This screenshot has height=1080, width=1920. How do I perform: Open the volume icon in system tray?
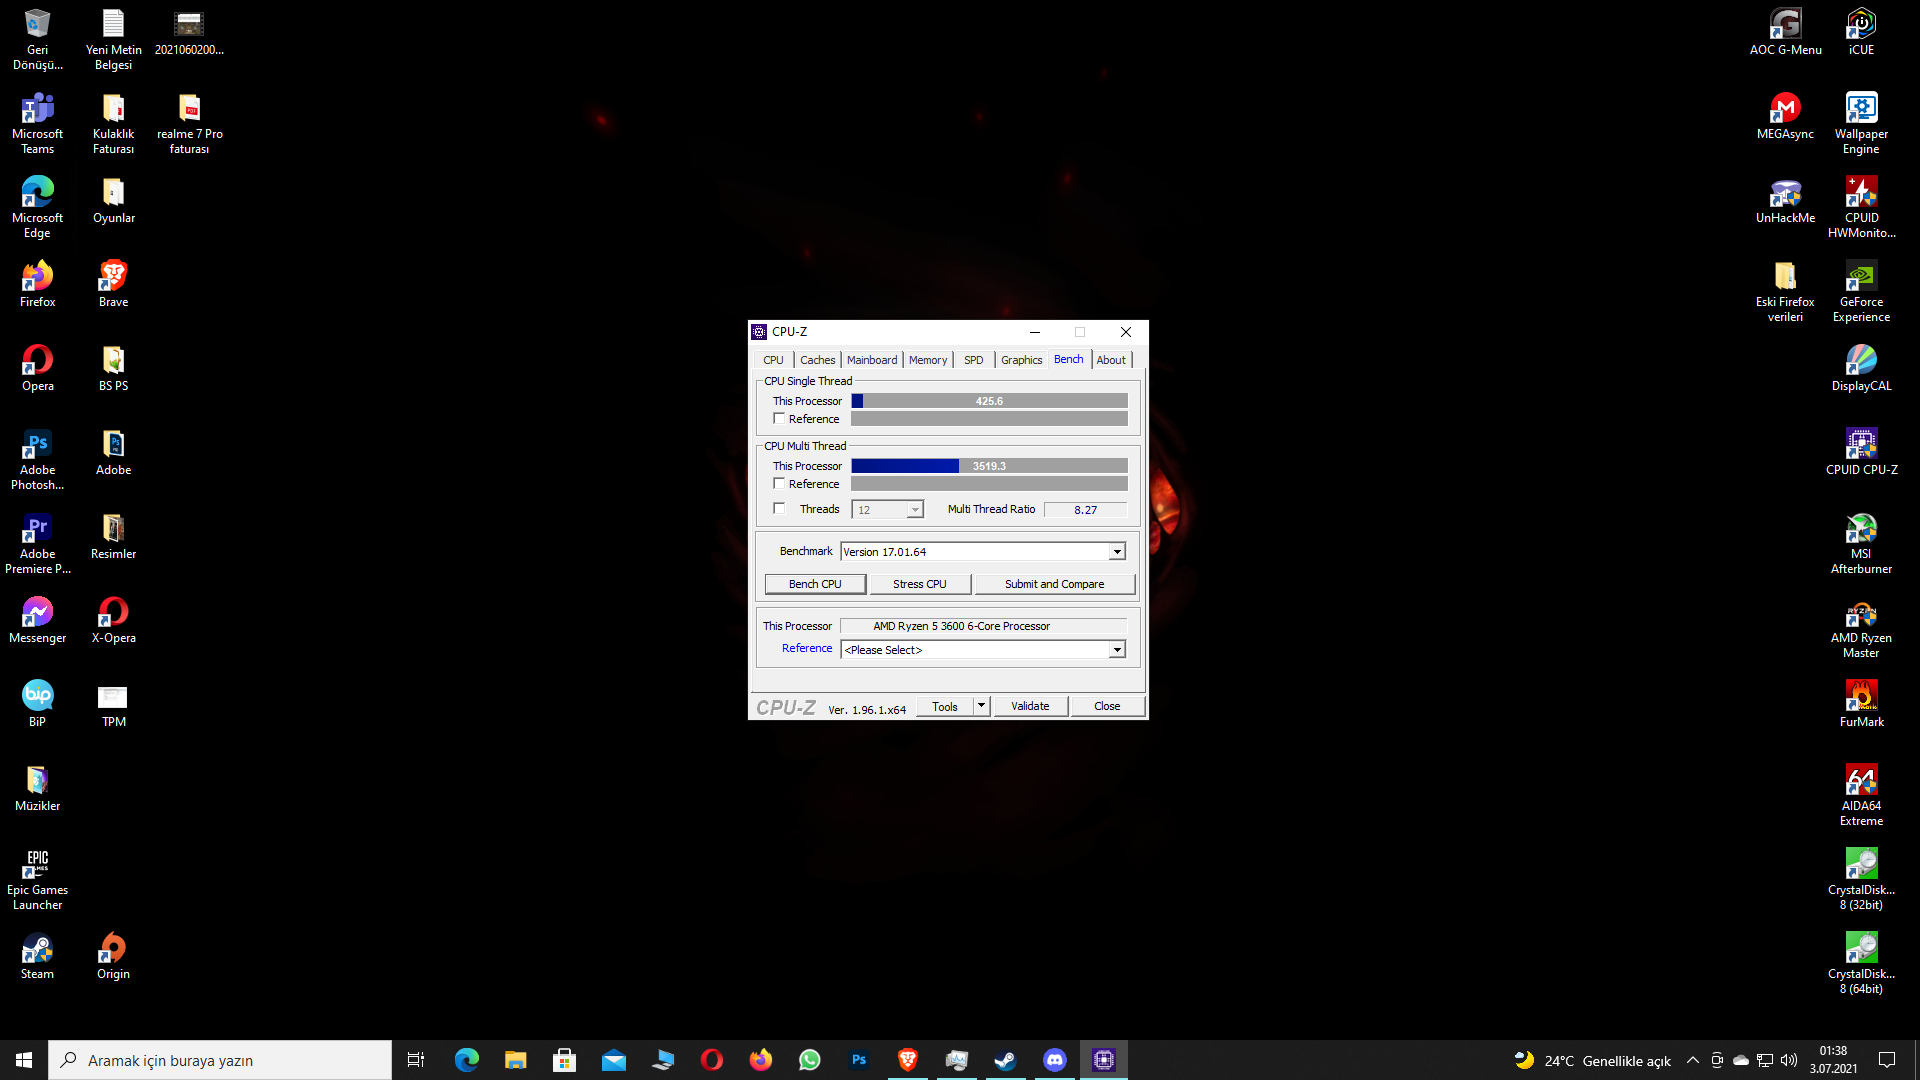pyautogui.click(x=1789, y=1060)
